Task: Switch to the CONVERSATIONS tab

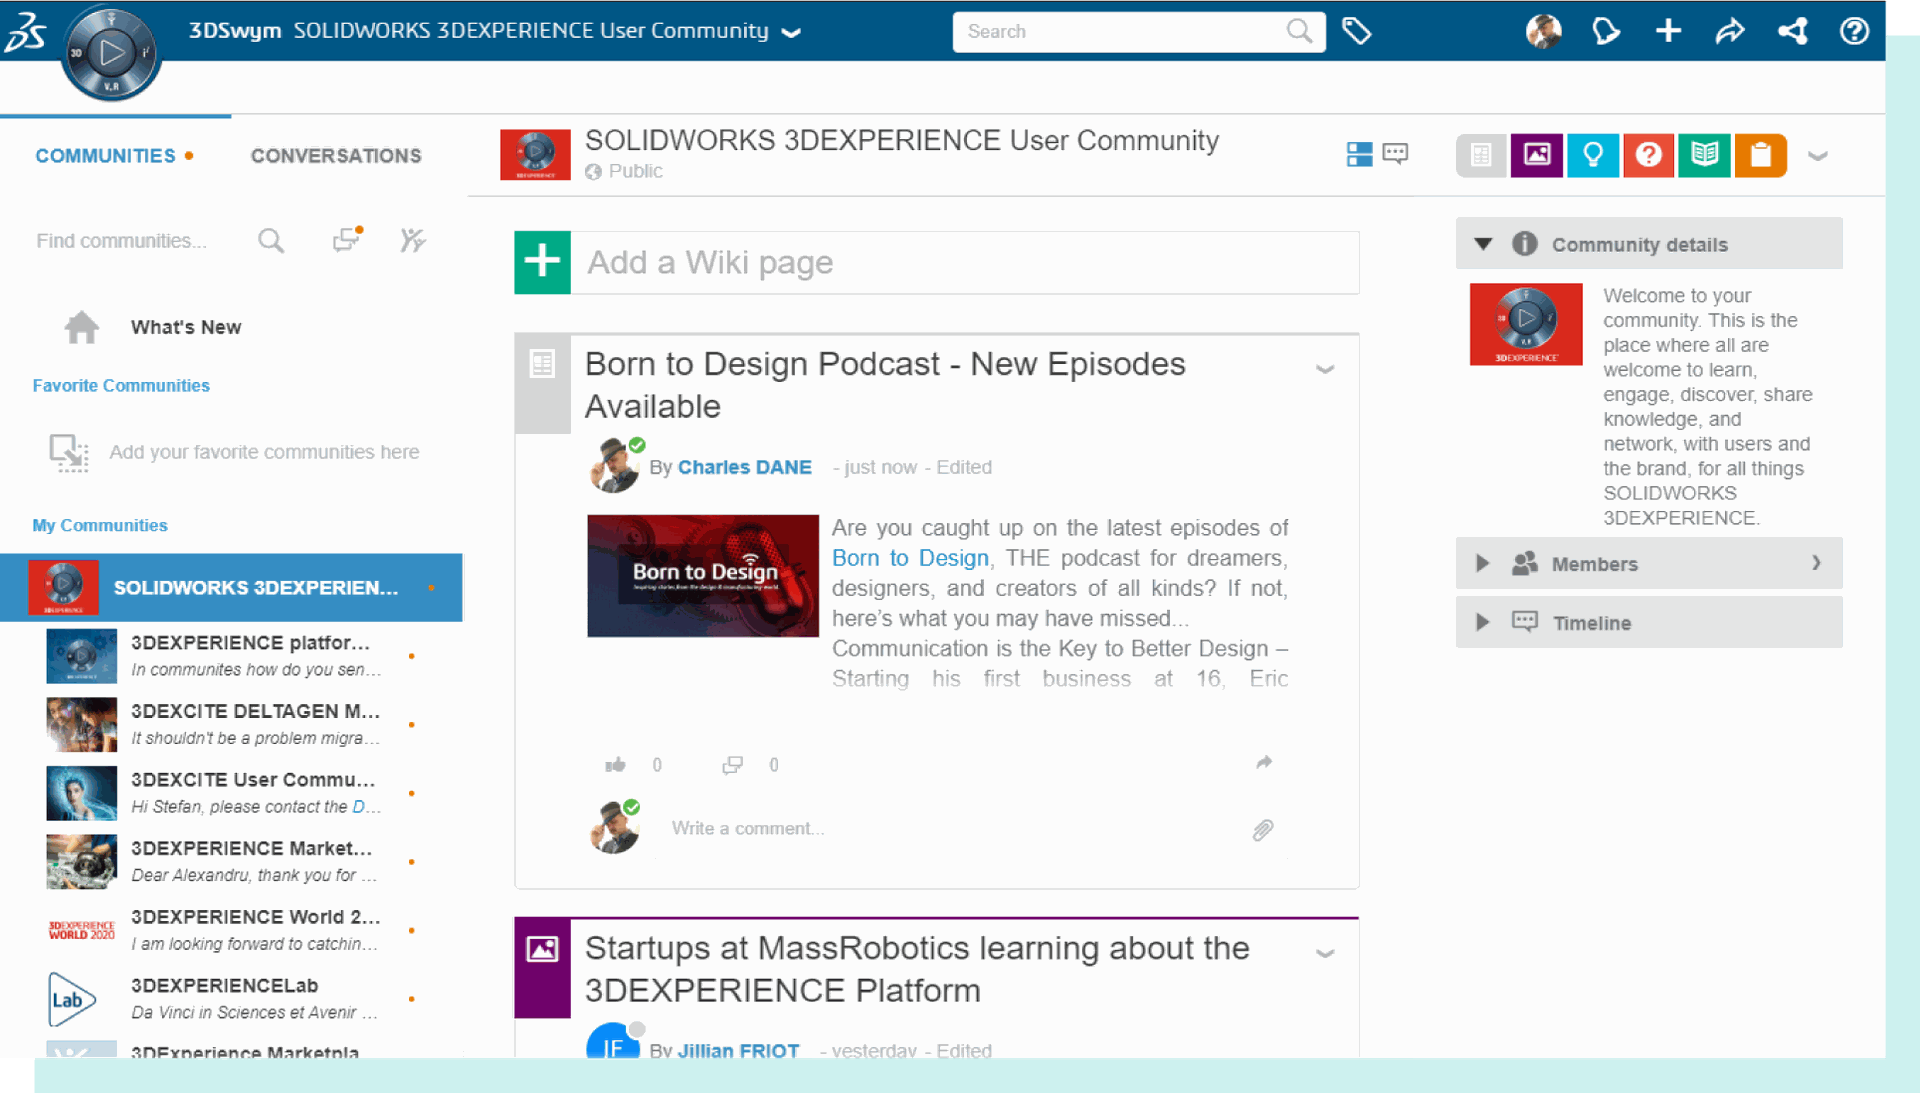Action: click(x=336, y=156)
